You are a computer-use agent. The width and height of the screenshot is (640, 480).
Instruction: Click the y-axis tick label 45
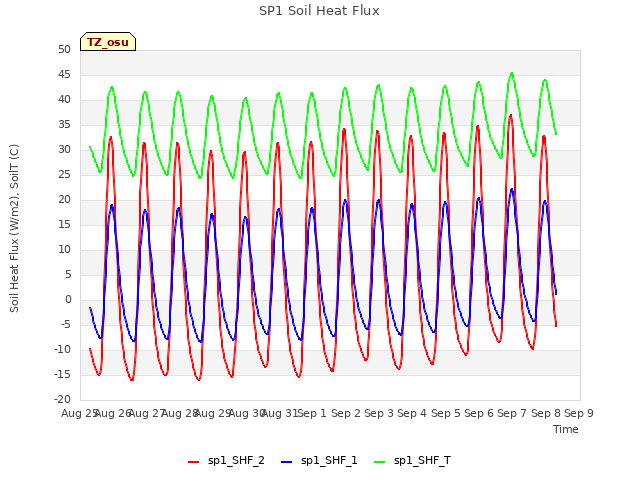pos(64,75)
